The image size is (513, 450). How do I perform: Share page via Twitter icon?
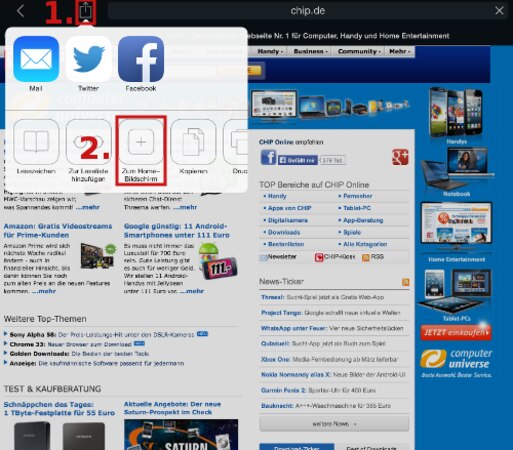88,59
